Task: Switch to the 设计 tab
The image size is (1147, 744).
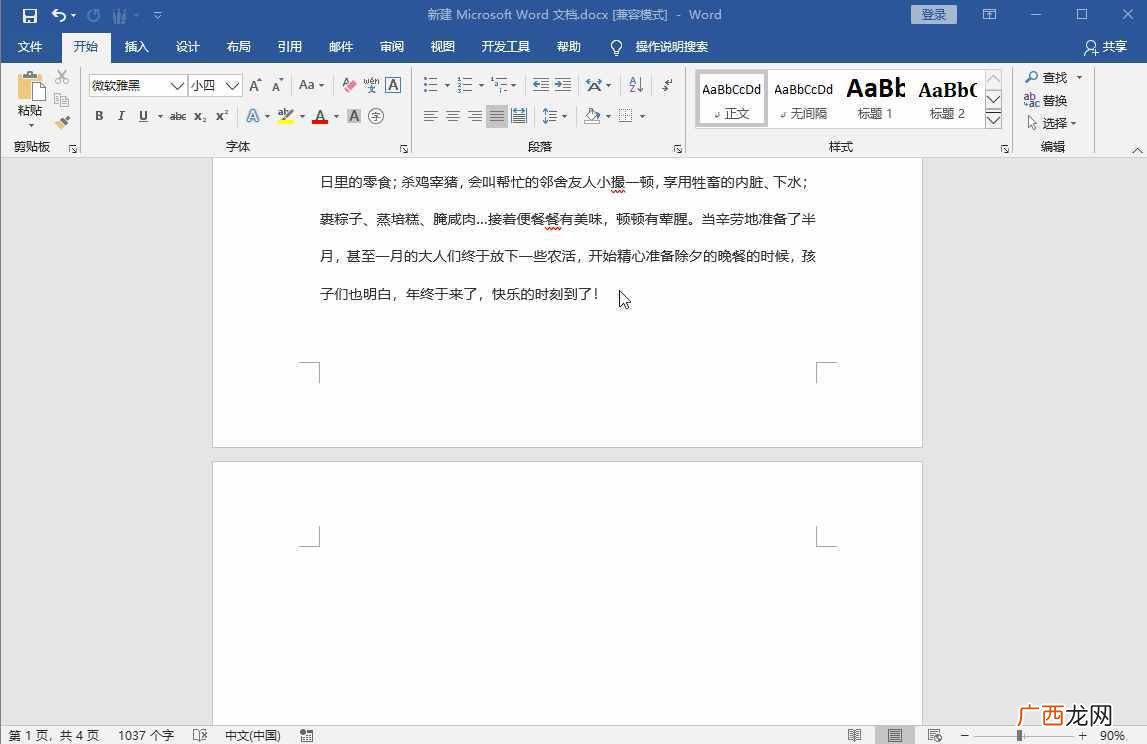Action: (x=188, y=47)
